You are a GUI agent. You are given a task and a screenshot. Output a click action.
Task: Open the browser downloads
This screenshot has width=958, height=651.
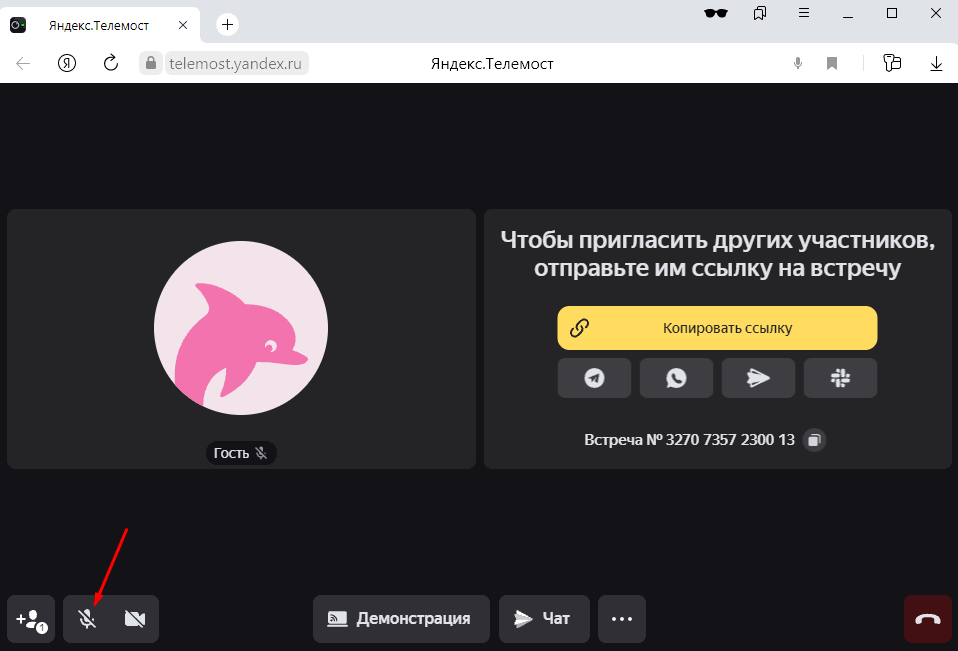(x=936, y=64)
